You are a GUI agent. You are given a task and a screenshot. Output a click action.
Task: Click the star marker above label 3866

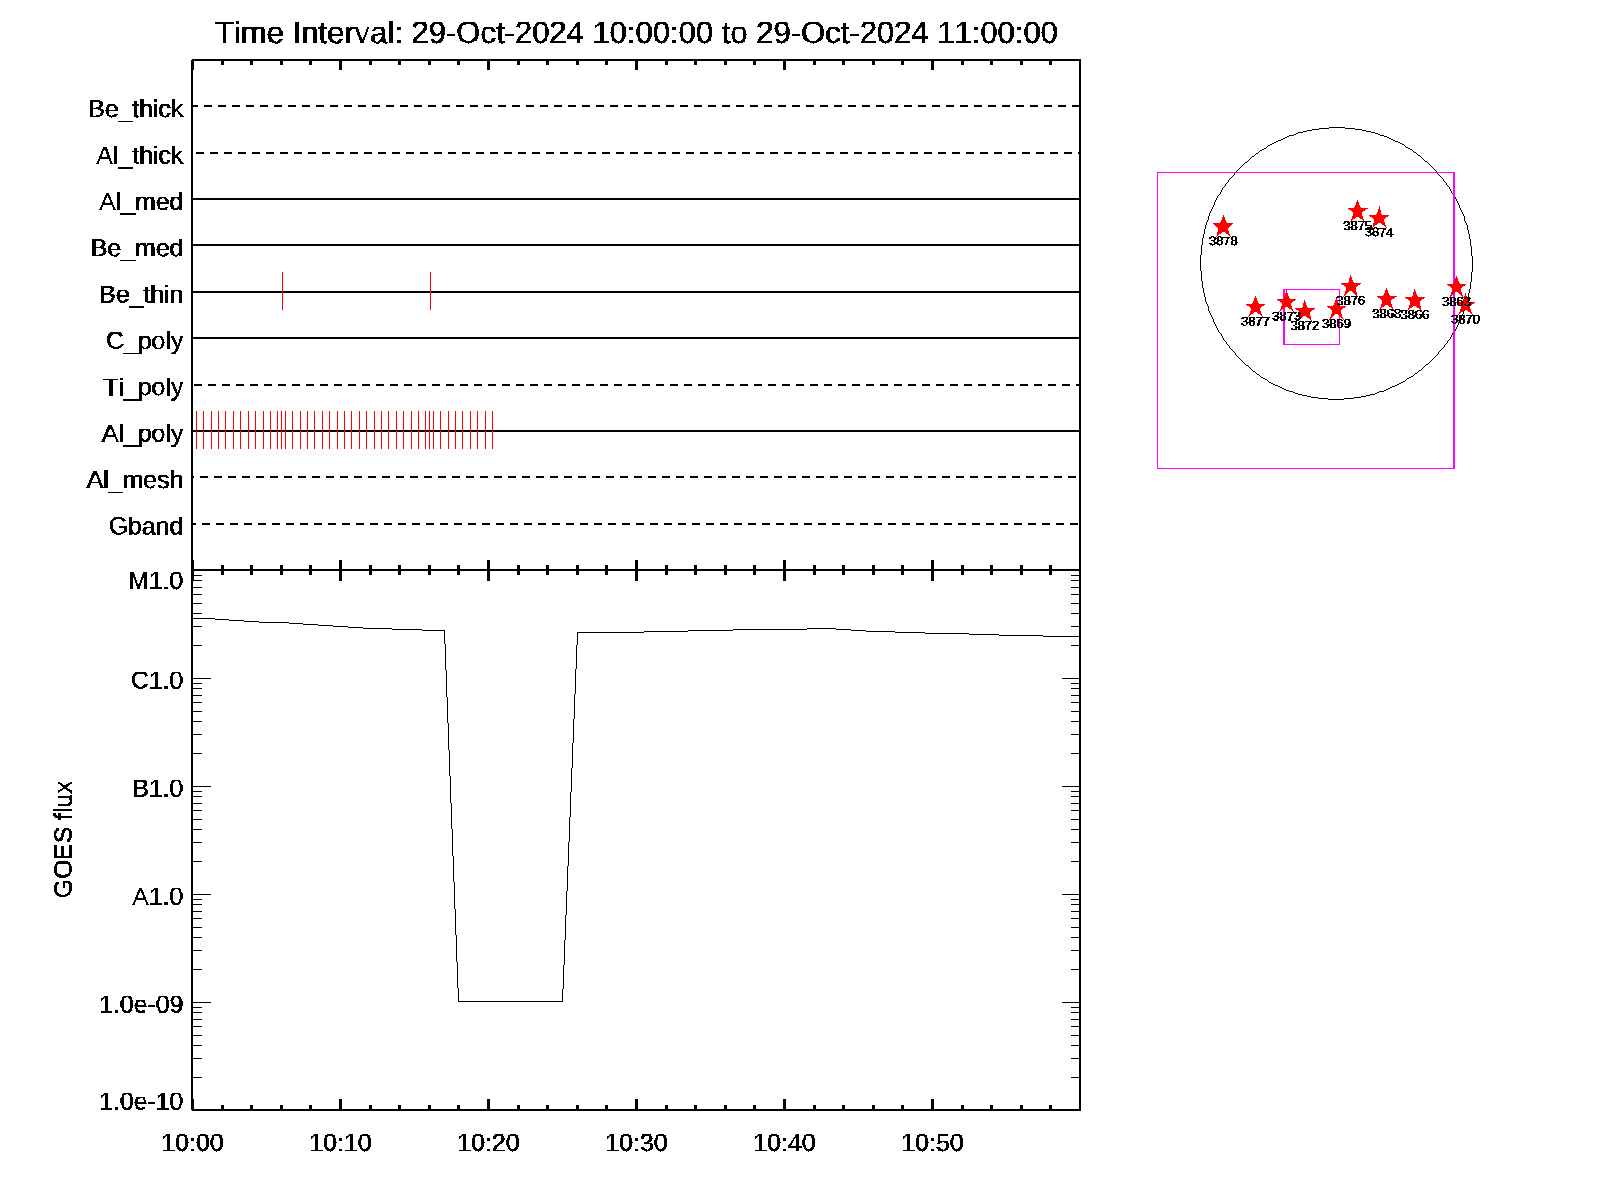click(1414, 301)
